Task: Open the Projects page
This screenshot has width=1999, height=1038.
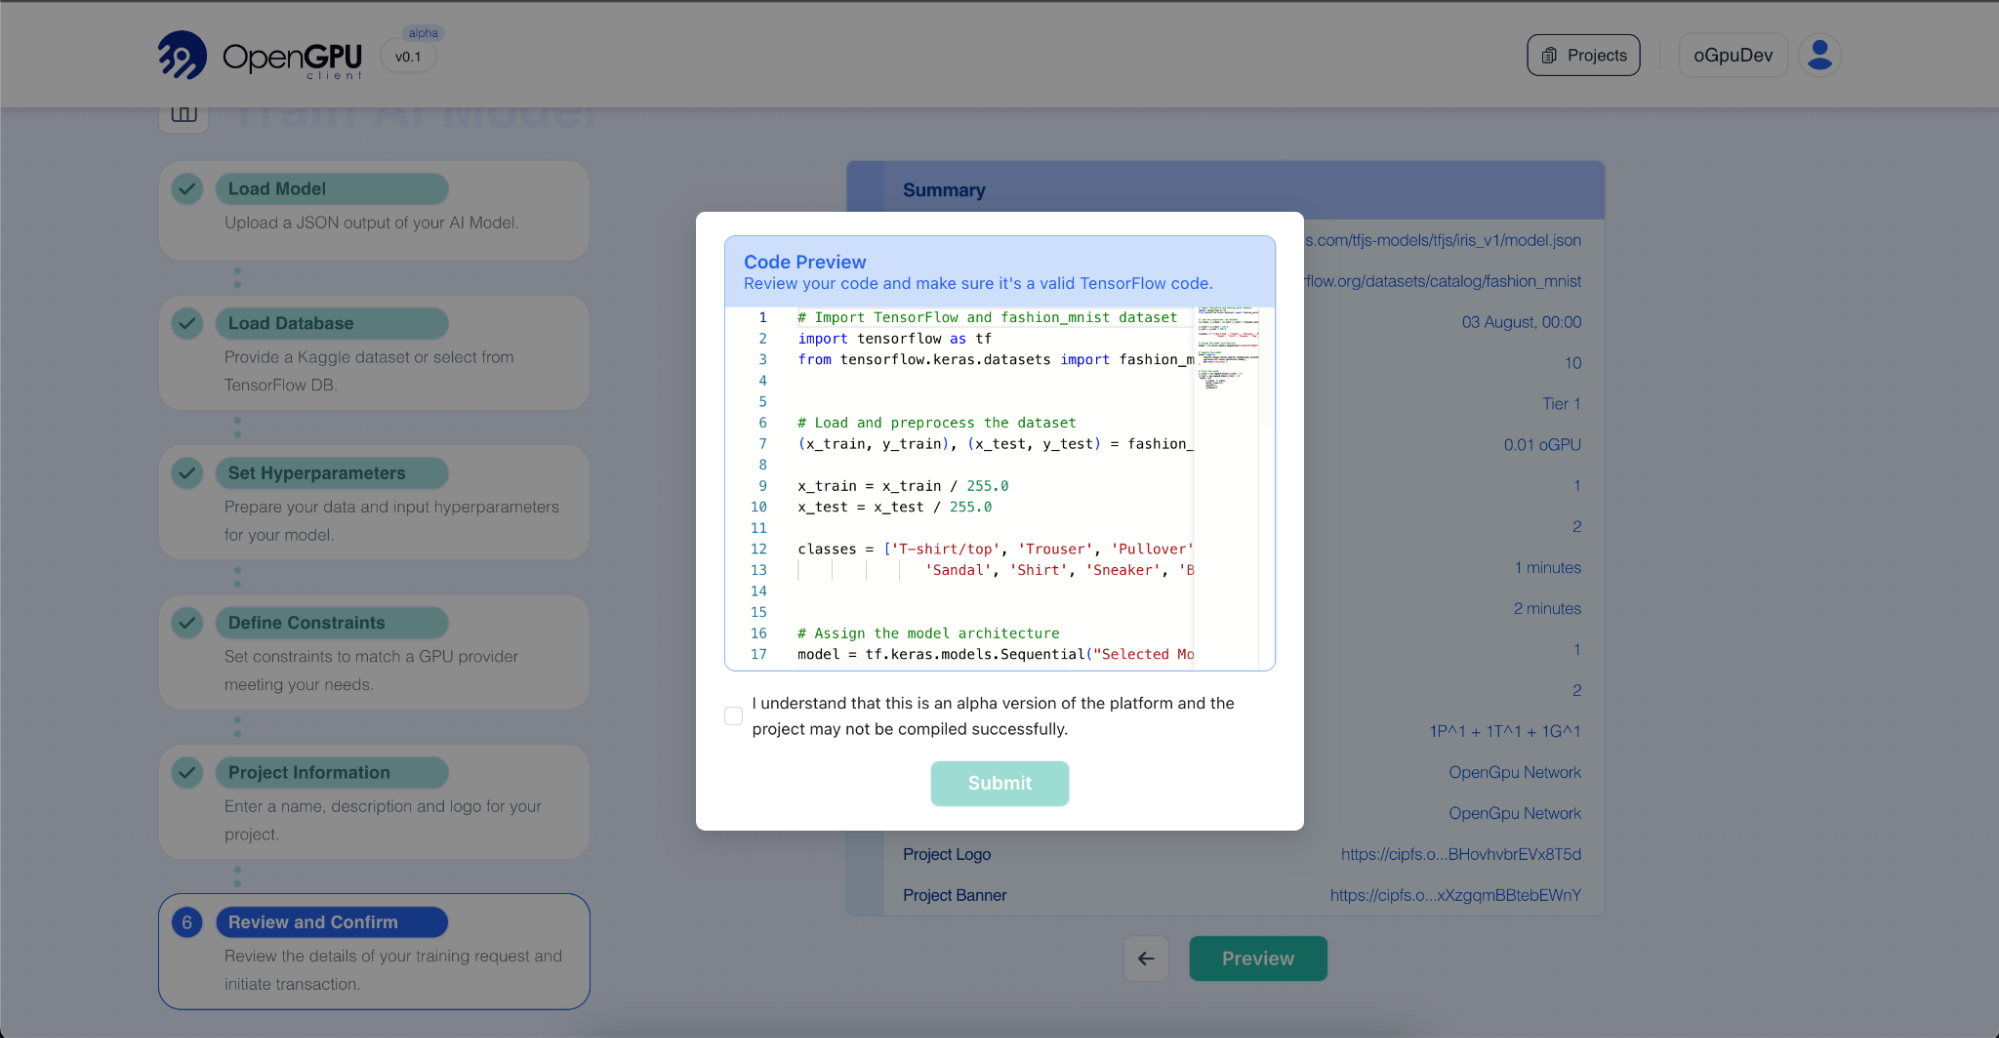Action: coord(1583,55)
